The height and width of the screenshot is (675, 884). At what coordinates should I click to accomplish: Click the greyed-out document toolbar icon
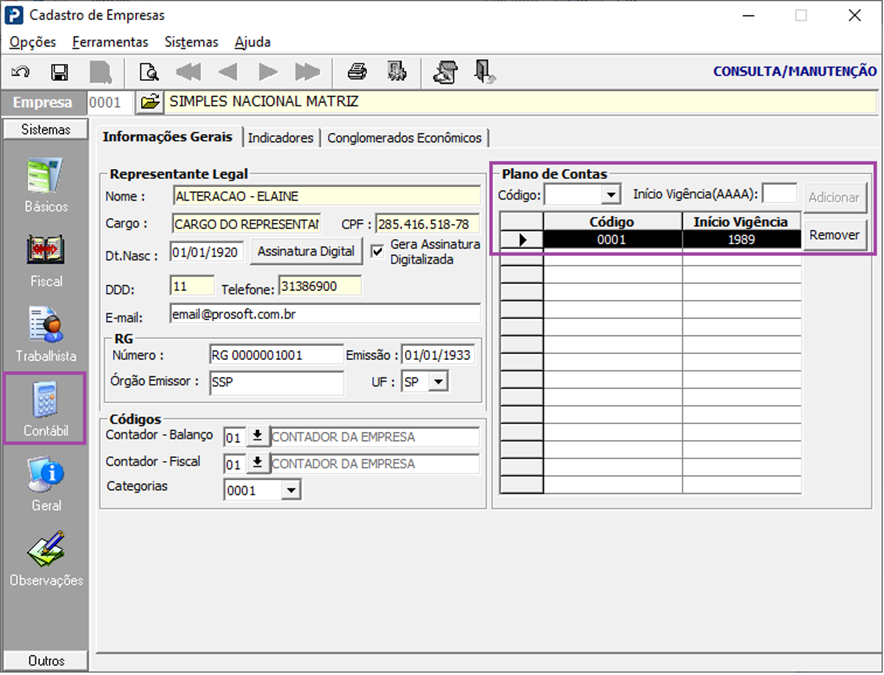(x=101, y=72)
